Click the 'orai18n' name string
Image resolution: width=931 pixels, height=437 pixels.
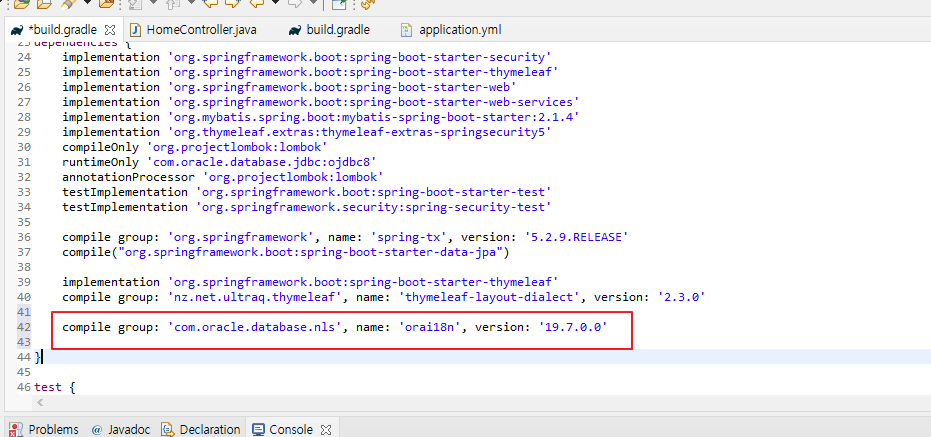coord(430,327)
